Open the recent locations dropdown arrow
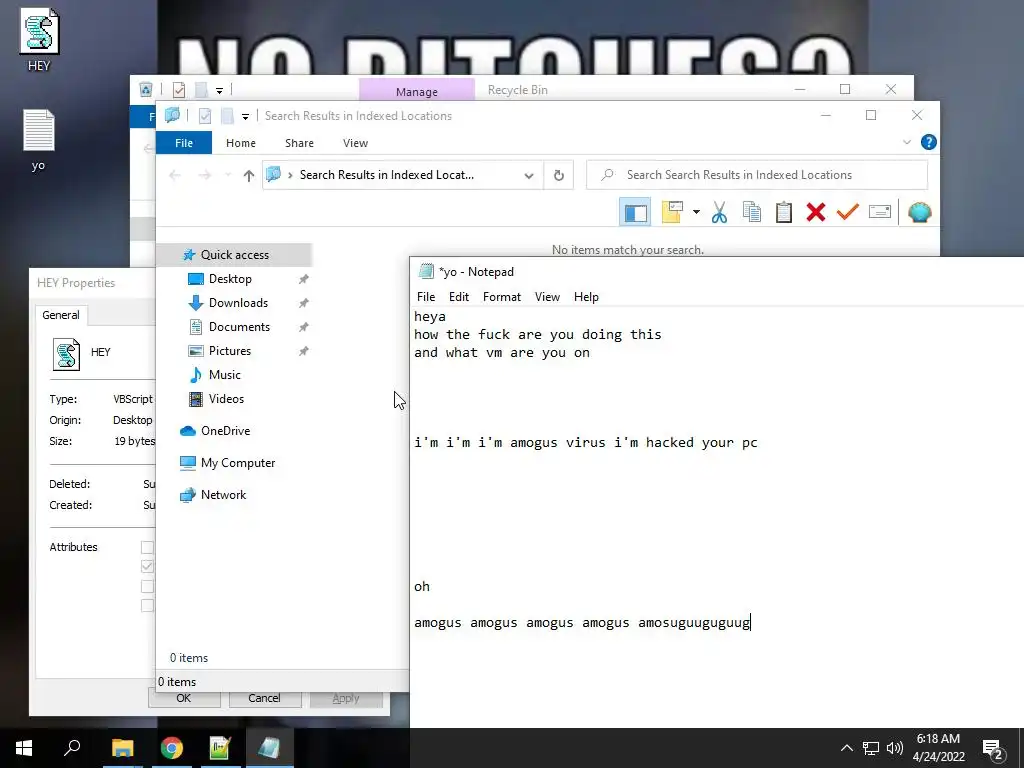 click(228, 175)
